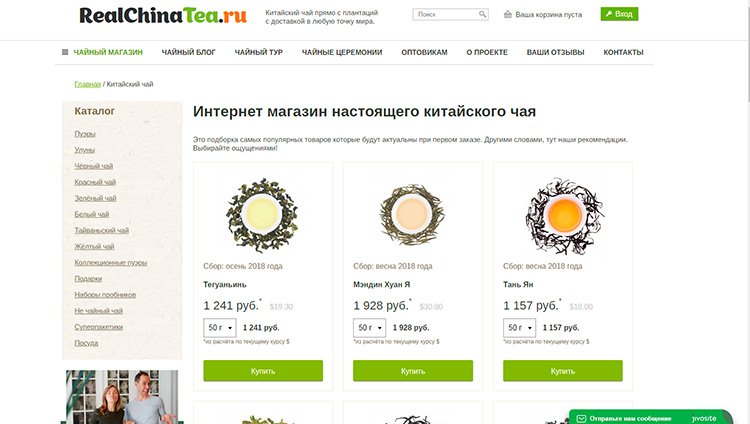Expand the weight dropdown for Тегуаньинь
The image size is (750, 424).
(x=220, y=328)
